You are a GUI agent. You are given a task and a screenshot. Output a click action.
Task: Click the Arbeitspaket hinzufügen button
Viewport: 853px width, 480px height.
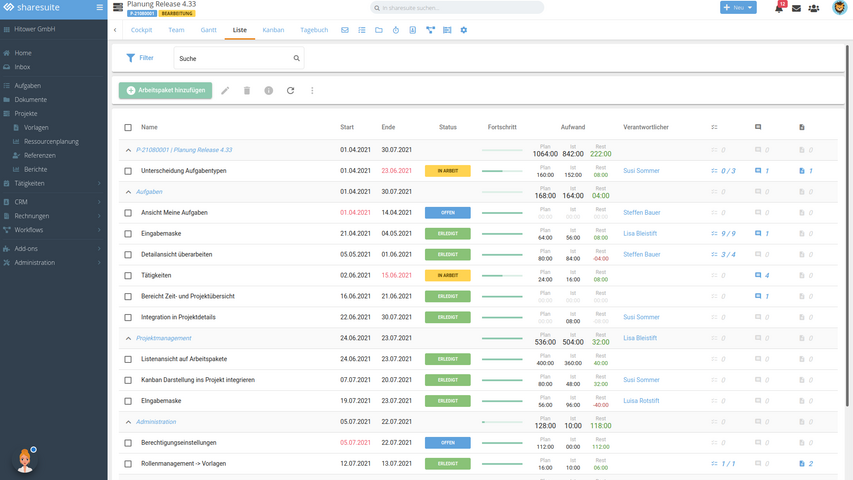coord(165,91)
